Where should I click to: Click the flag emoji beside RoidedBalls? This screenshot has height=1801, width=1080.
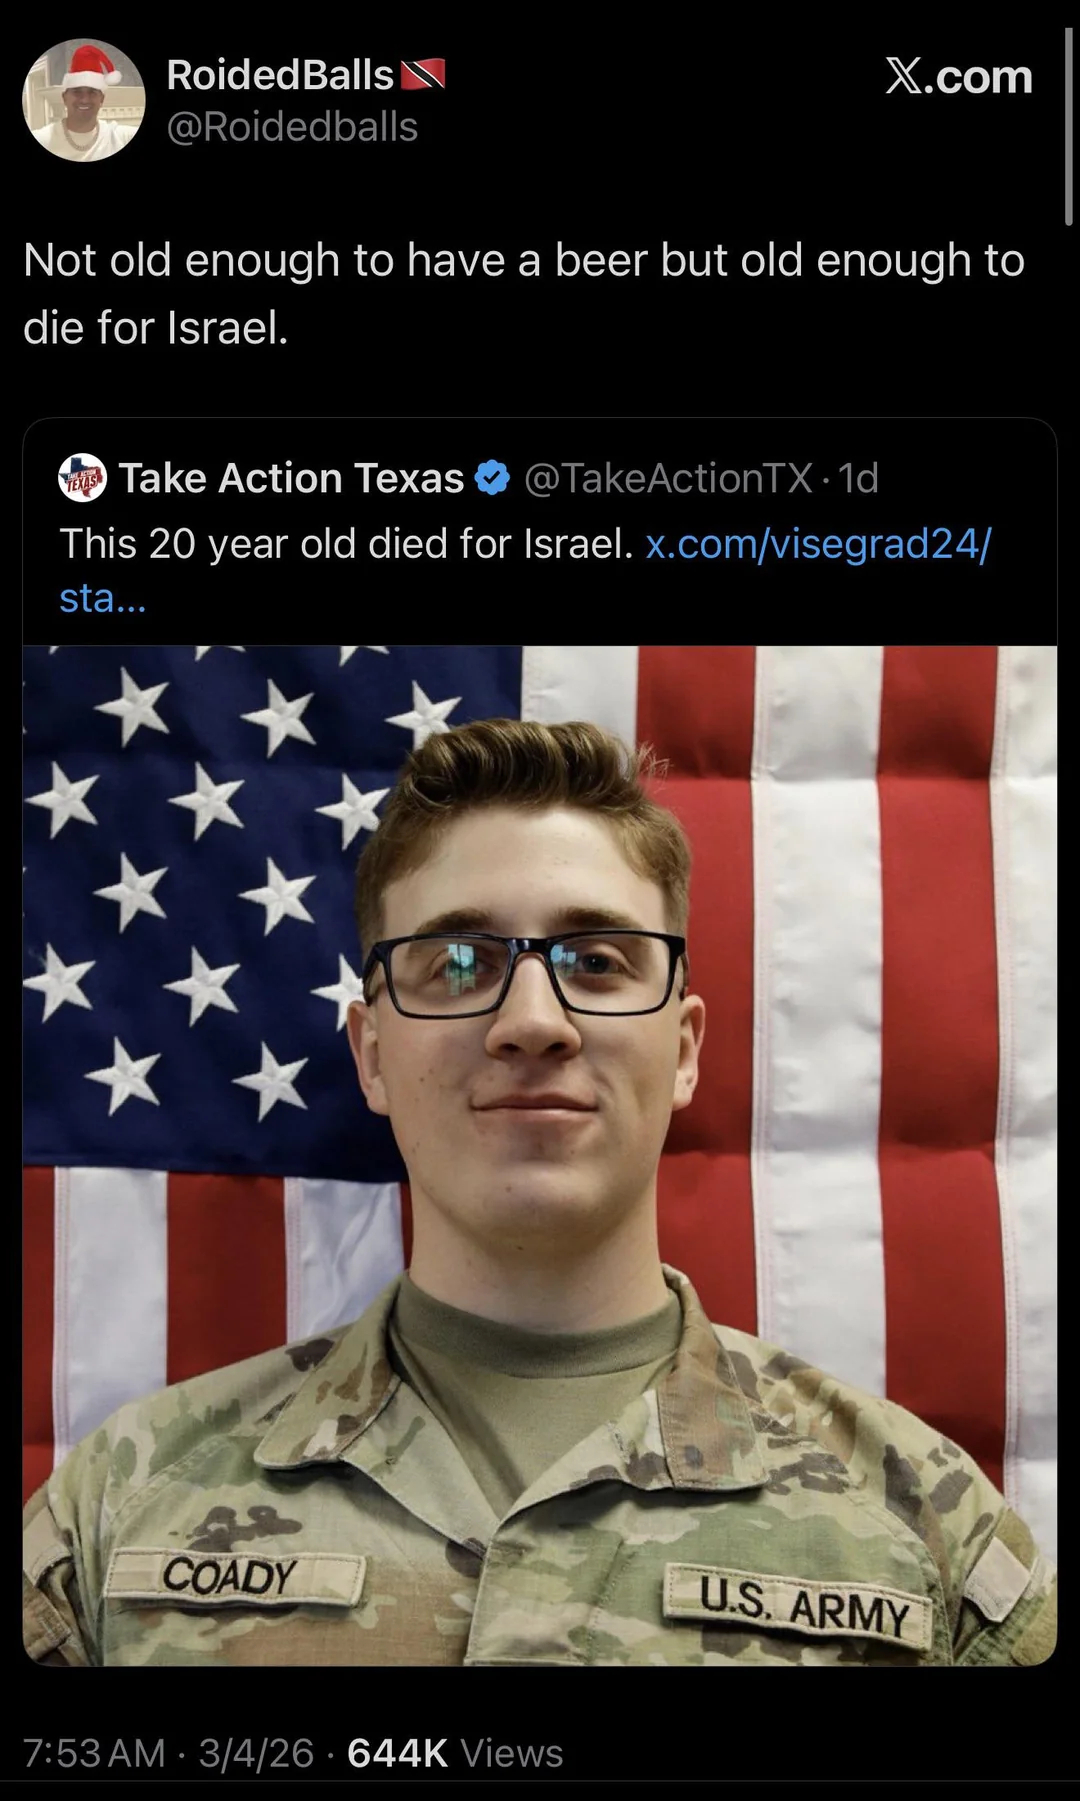[422, 75]
